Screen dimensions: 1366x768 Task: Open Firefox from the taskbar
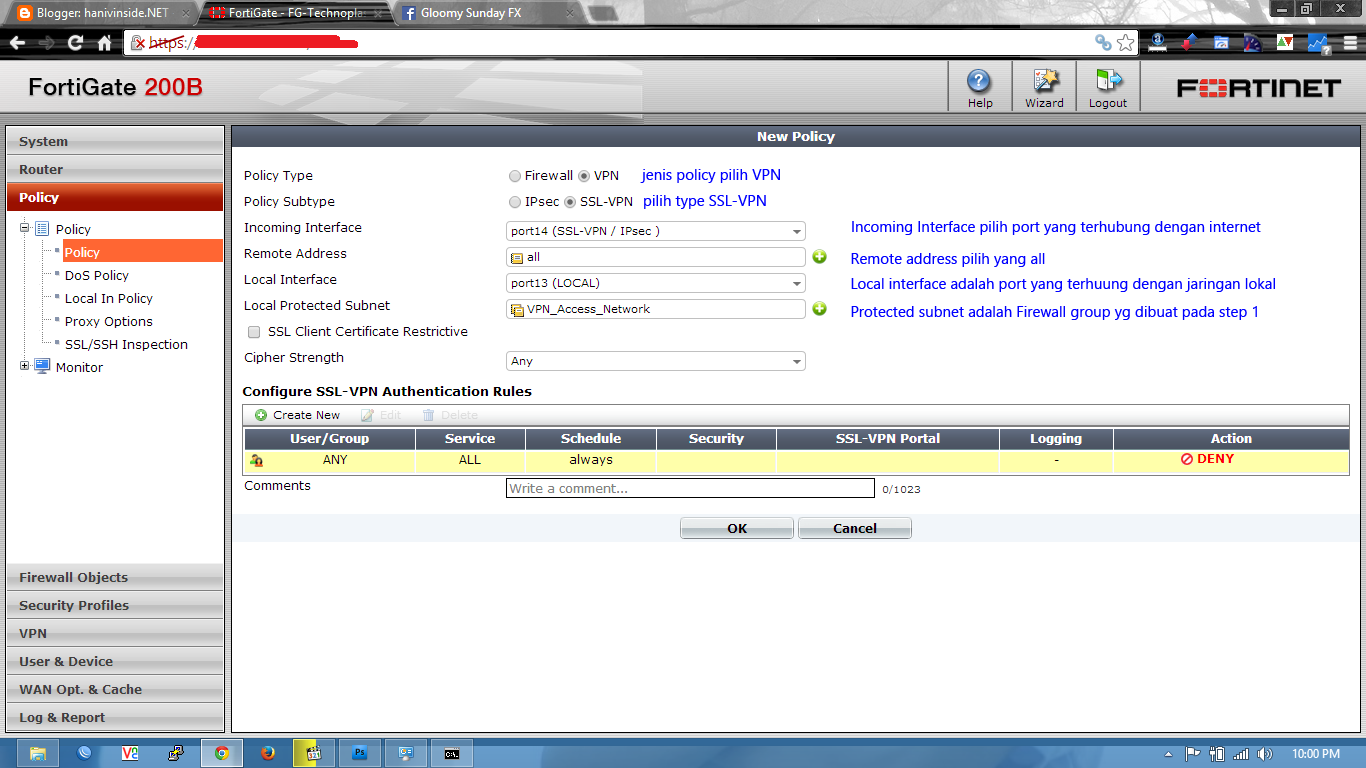(267, 753)
